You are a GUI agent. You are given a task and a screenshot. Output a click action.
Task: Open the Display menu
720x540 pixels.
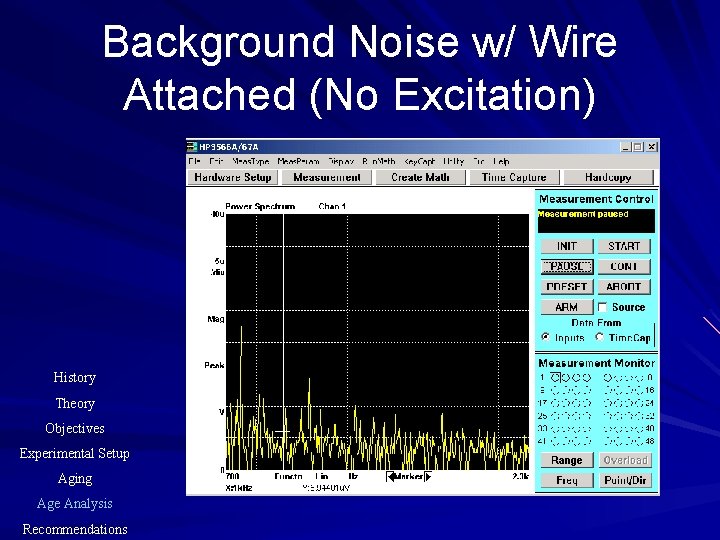(x=341, y=162)
